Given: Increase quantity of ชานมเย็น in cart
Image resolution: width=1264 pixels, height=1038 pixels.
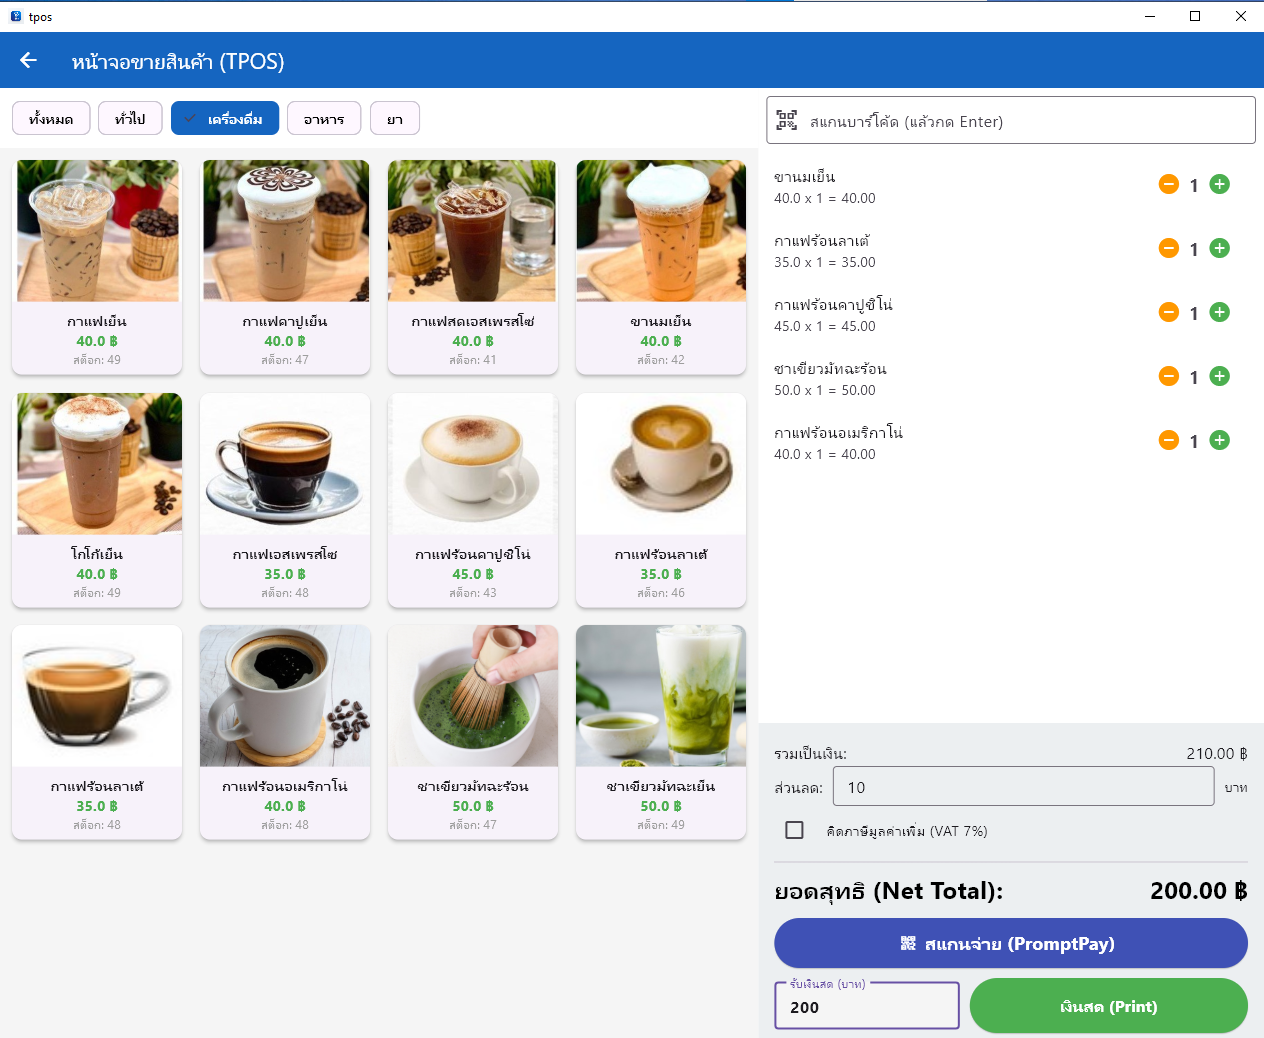Looking at the screenshot, I should (x=1219, y=184).
